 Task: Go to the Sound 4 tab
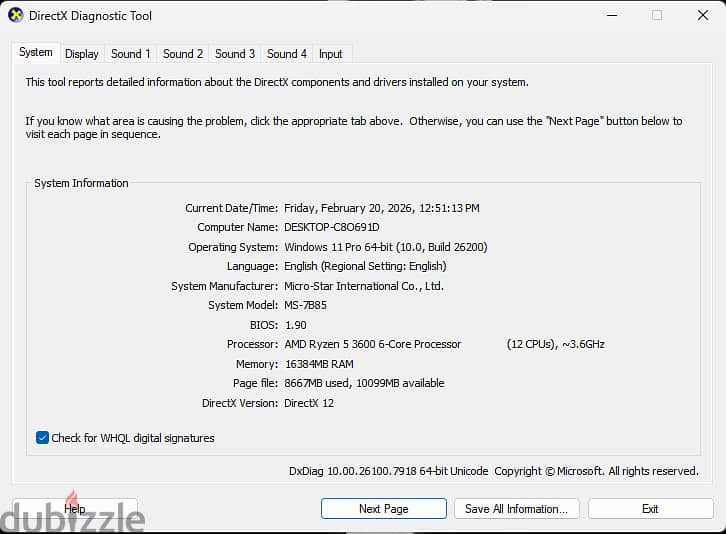(287, 54)
